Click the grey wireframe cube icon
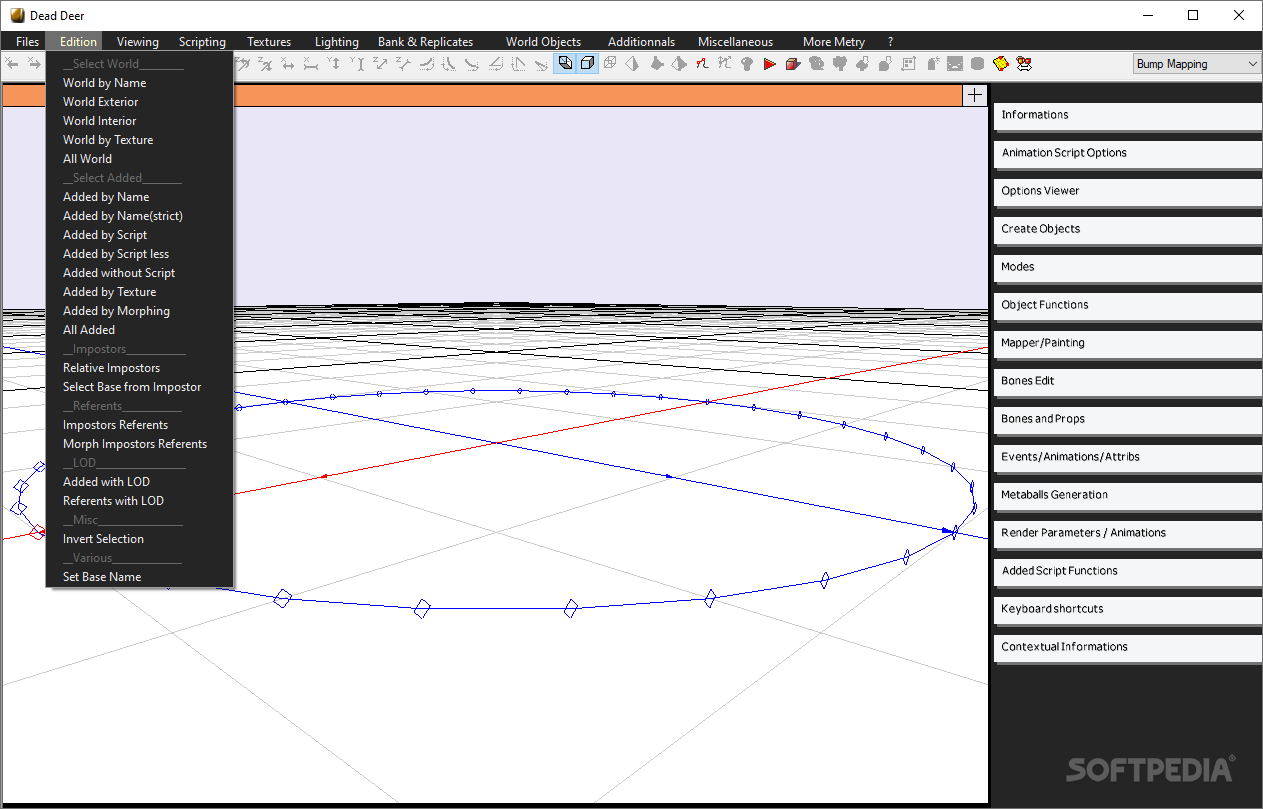The width and height of the screenshot is (1263, 809). 610,64
